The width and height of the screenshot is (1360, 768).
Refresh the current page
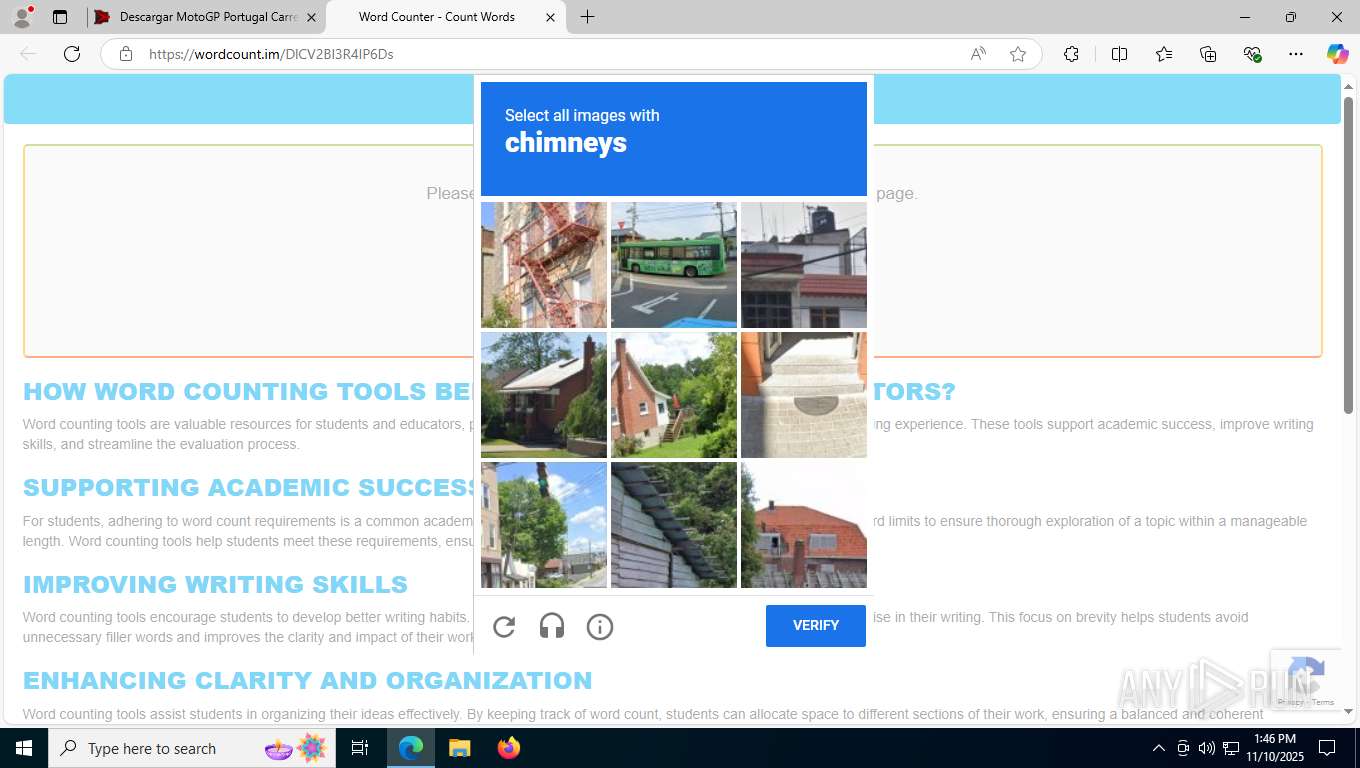tap(72, 54)
